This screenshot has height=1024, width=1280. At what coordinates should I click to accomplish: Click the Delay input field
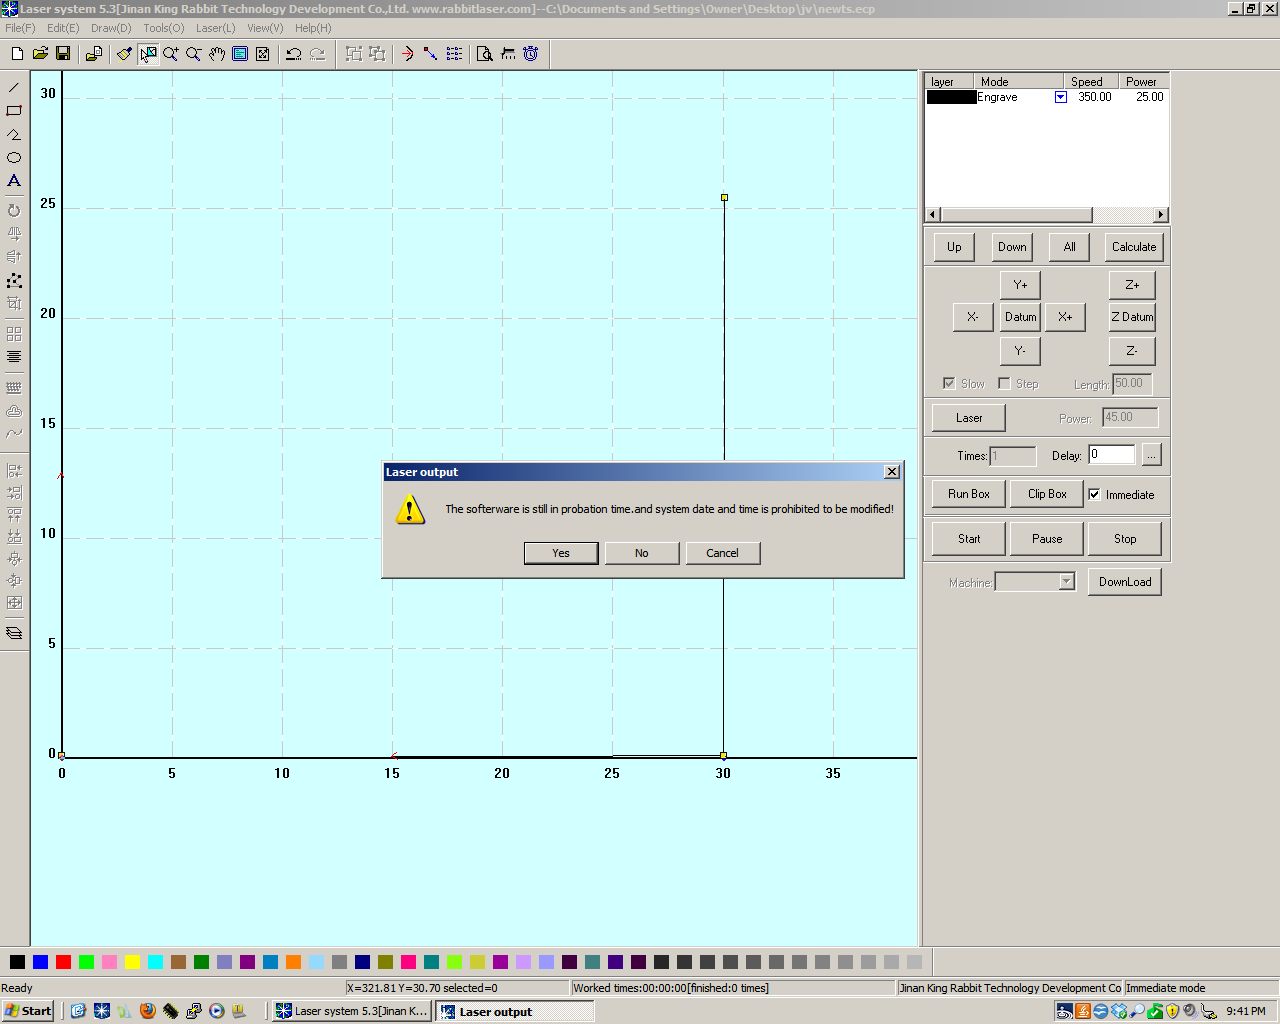pos(1112,455)
